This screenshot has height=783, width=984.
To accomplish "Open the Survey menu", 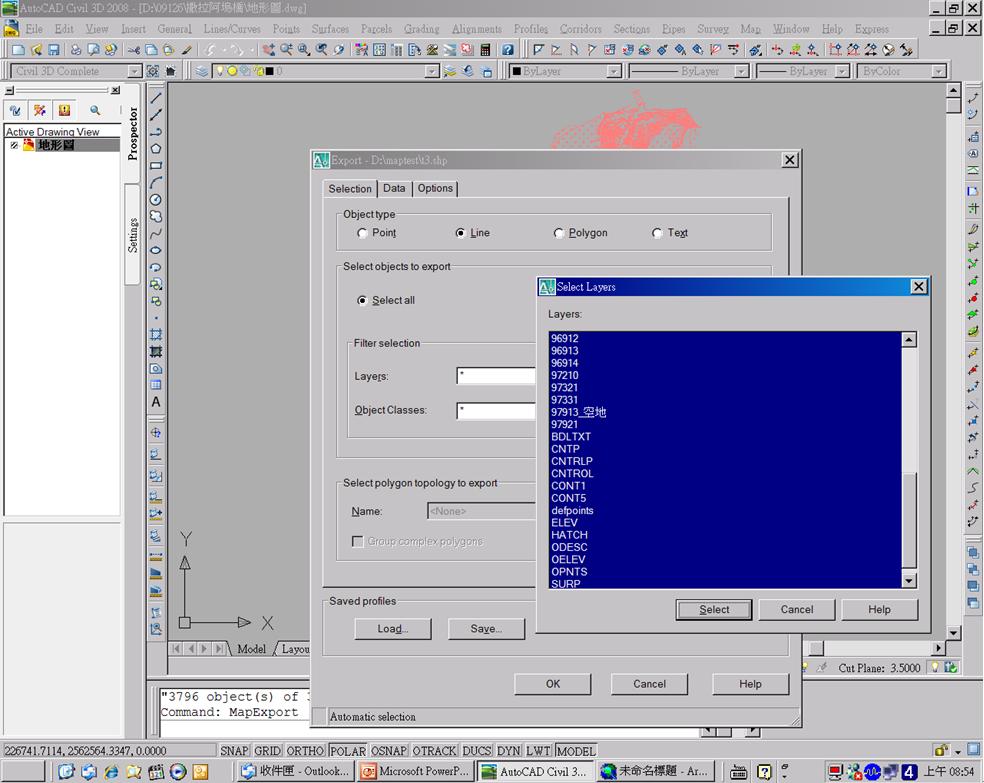I will pos(713,29).
